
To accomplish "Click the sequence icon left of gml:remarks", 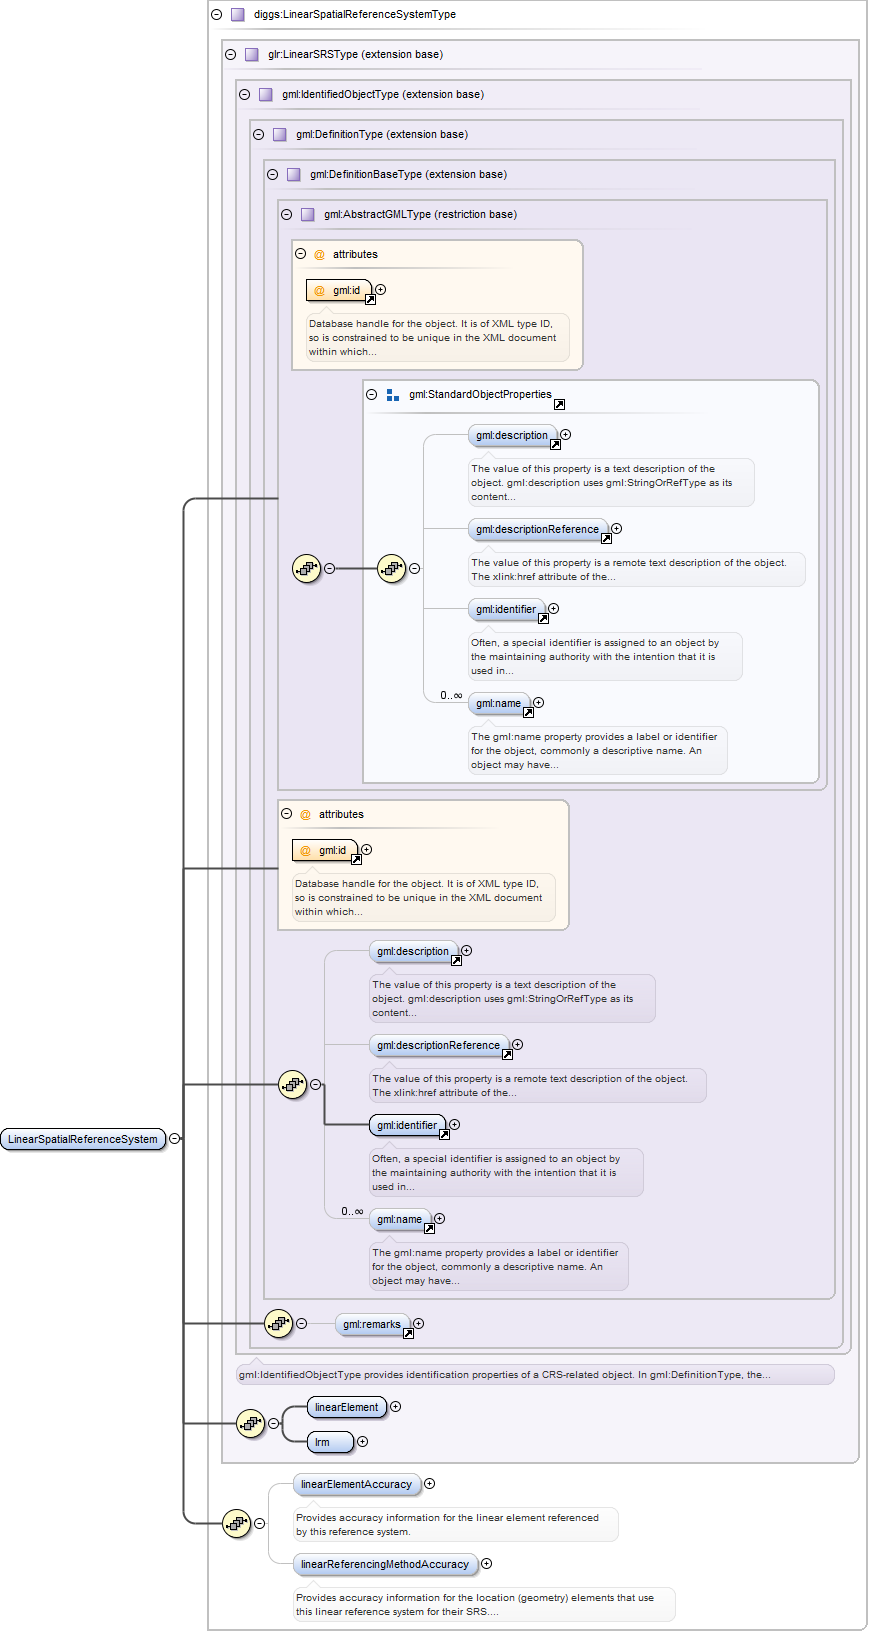I will (279, 1324).
